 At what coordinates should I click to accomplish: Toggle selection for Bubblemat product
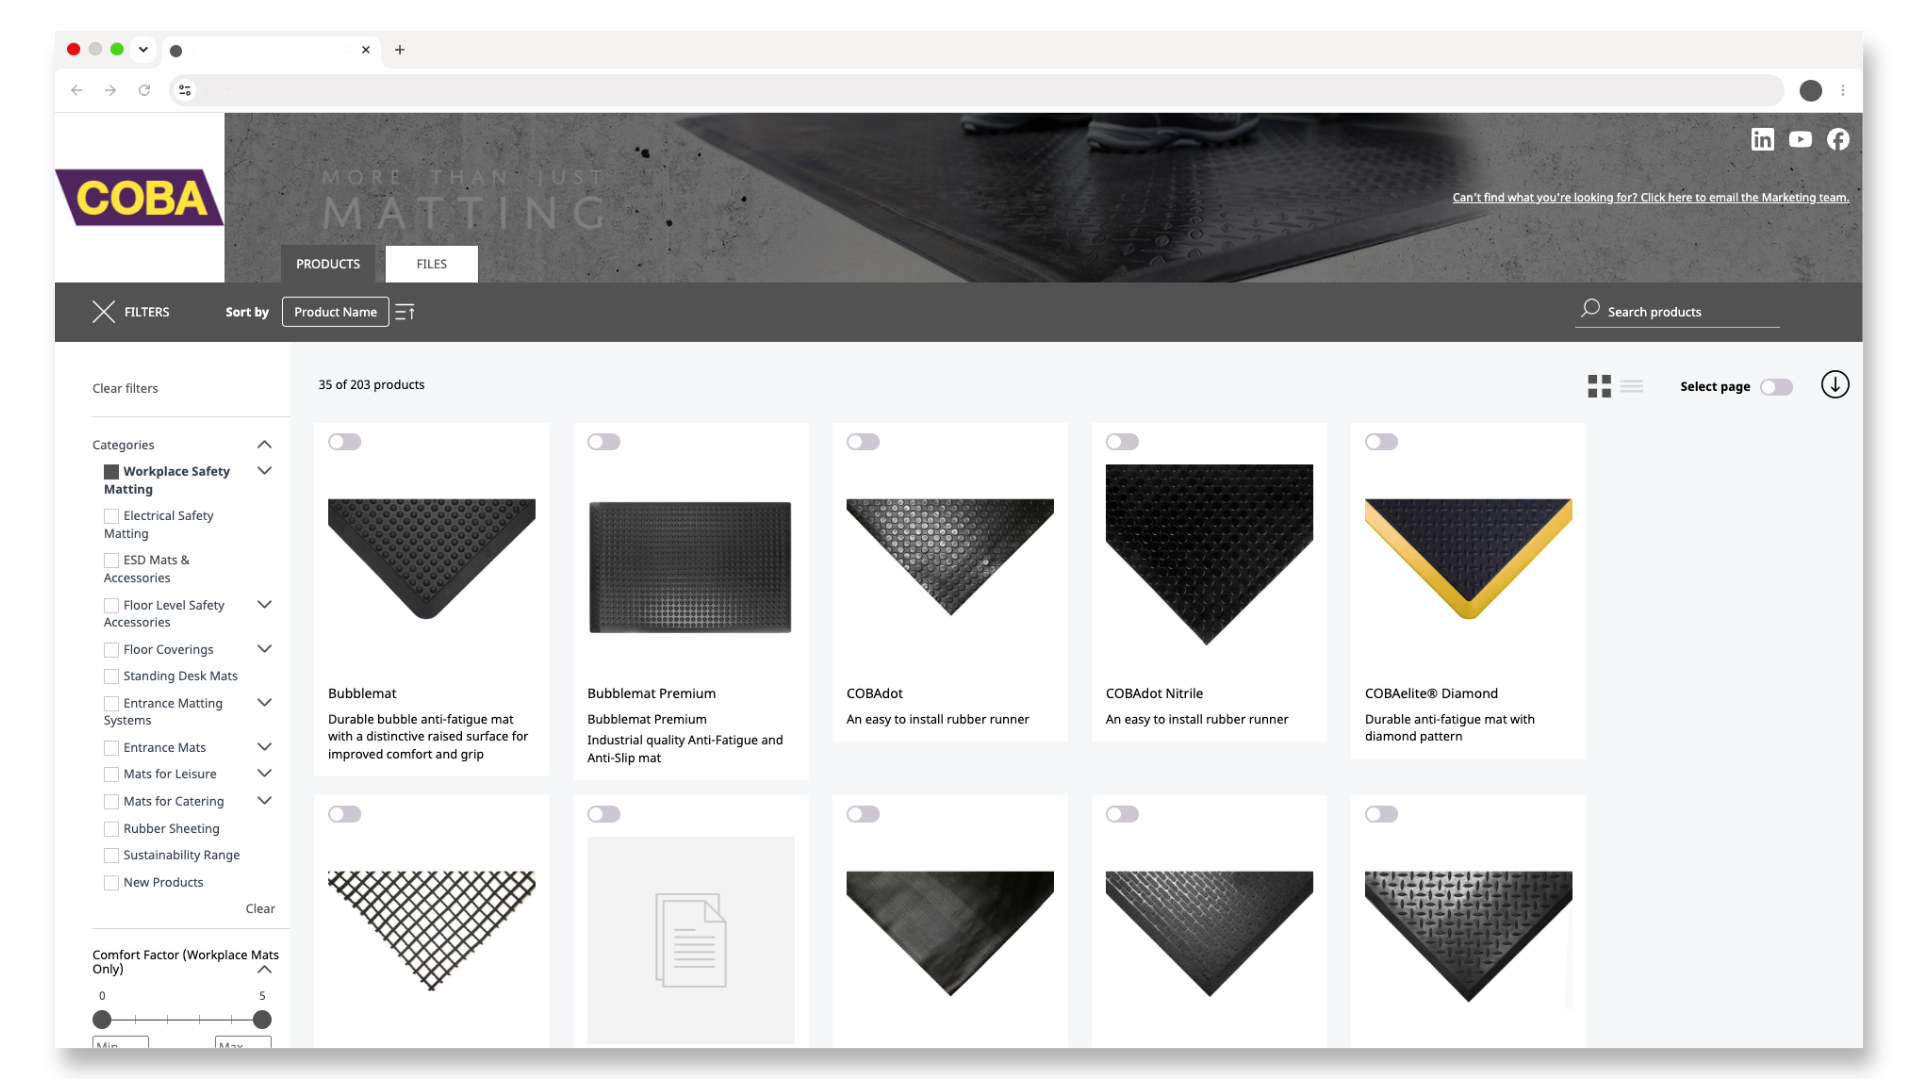click(x=345, y=442)
